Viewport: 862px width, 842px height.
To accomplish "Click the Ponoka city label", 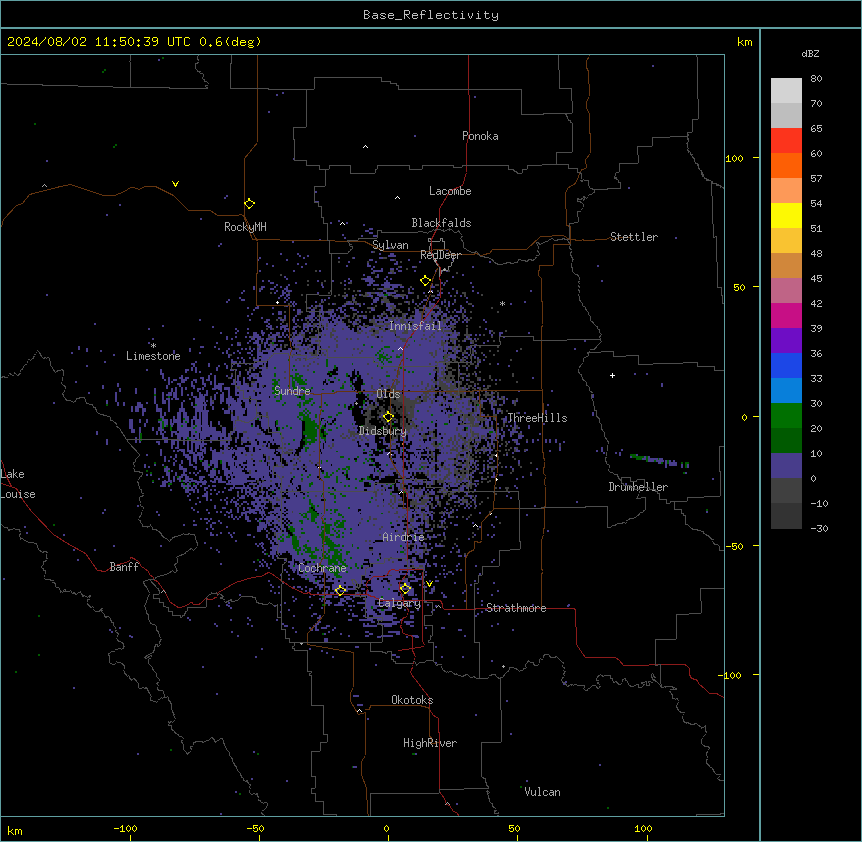I will coord(480,136).
